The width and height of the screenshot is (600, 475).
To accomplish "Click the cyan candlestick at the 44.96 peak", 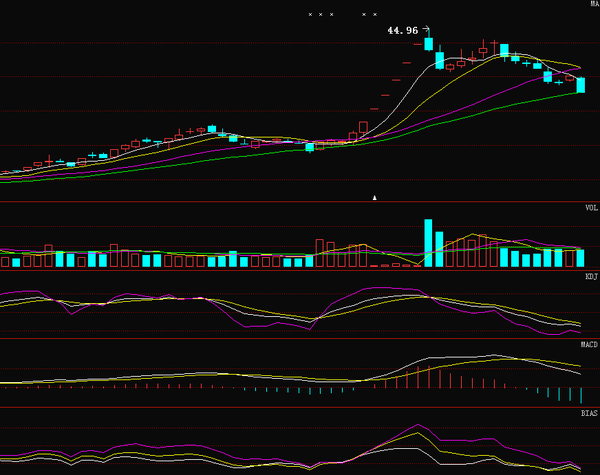I will [428, 43].
